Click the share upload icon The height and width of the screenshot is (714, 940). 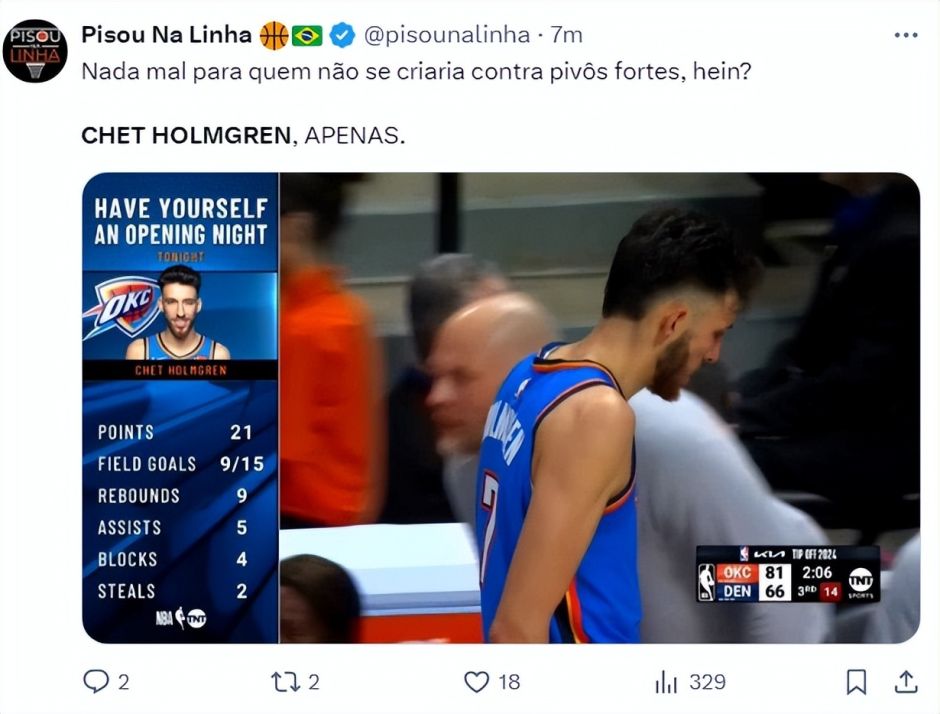coord(905,682)
